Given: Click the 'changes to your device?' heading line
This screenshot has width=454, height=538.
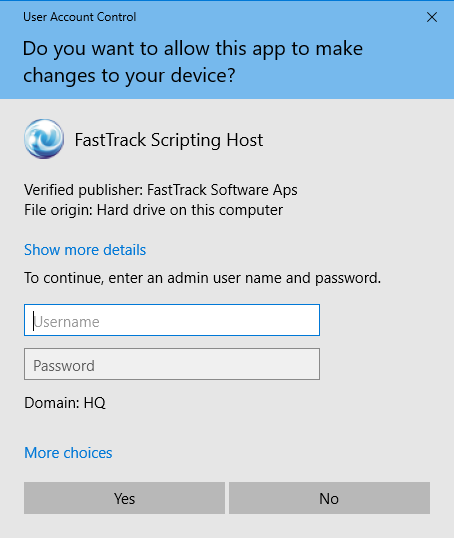Looking at the screenshot, I should [x=129, y=75].
